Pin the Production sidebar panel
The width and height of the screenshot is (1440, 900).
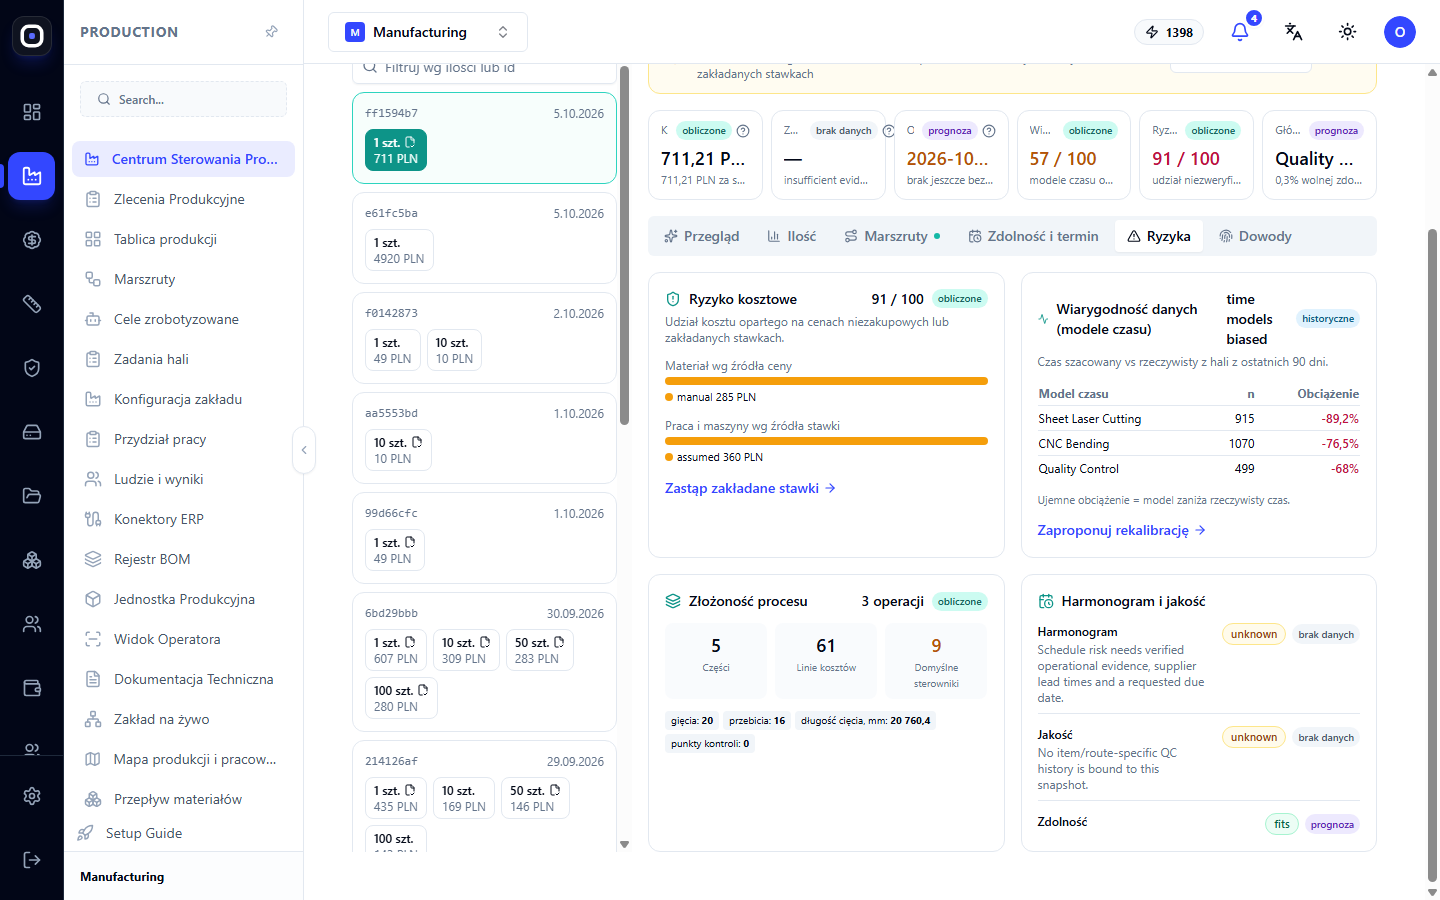point(271,32)
